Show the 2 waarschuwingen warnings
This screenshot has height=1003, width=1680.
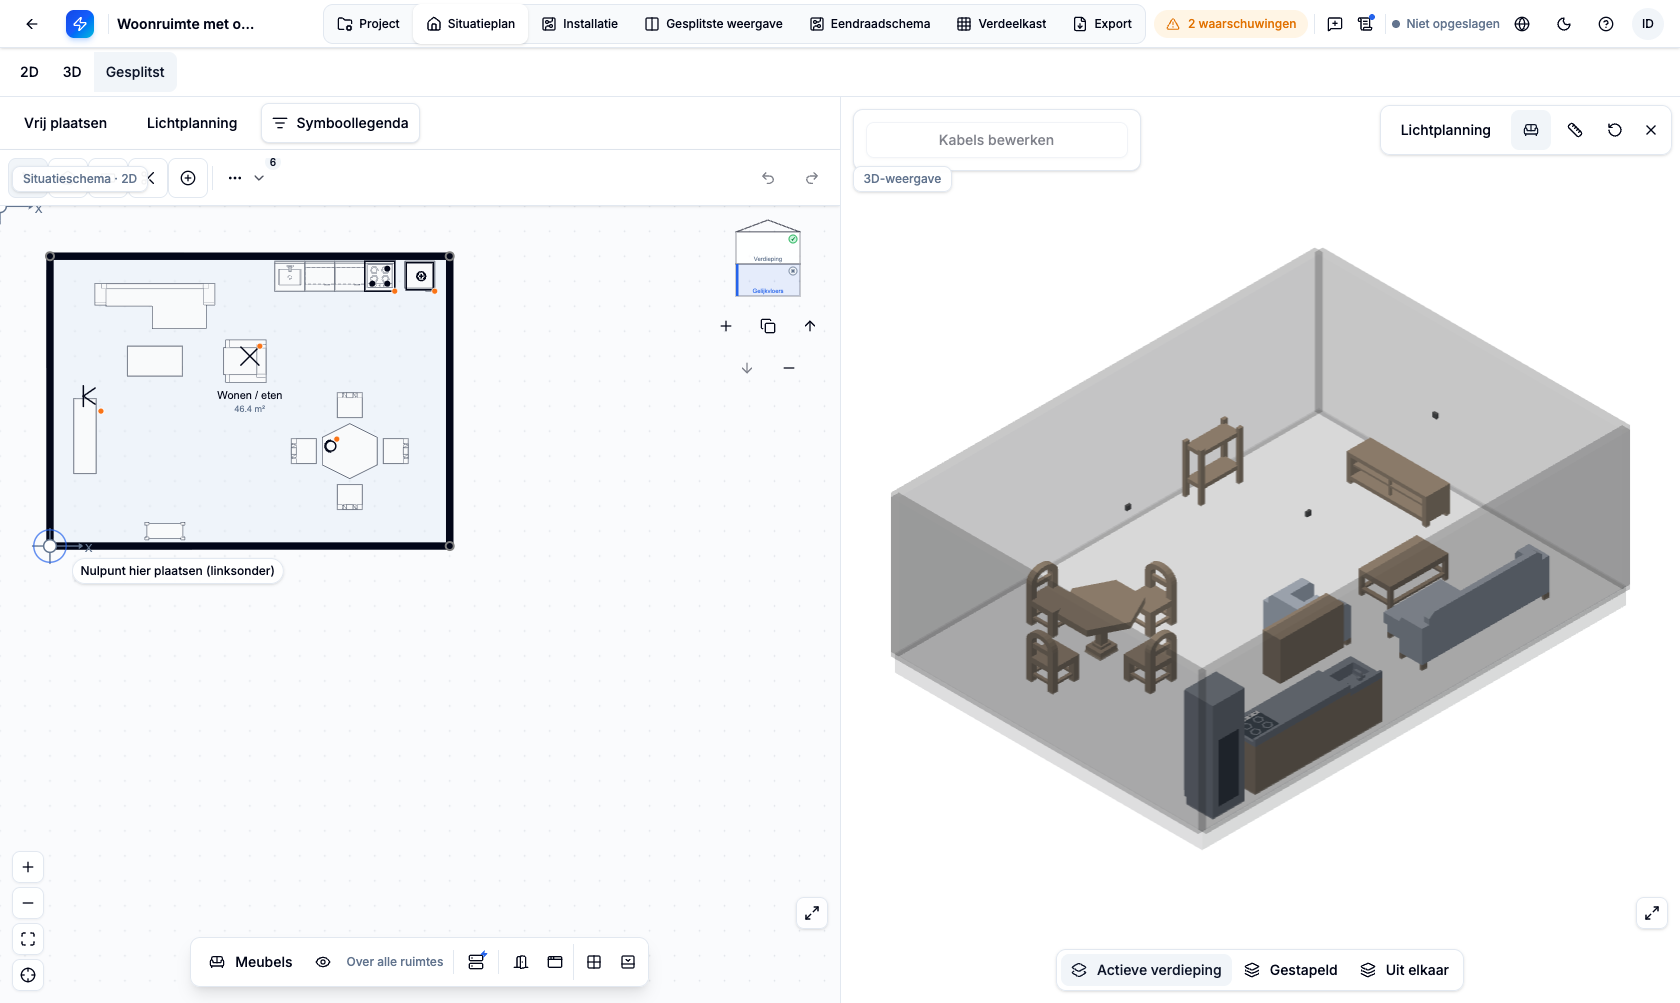click(1231, 24)
